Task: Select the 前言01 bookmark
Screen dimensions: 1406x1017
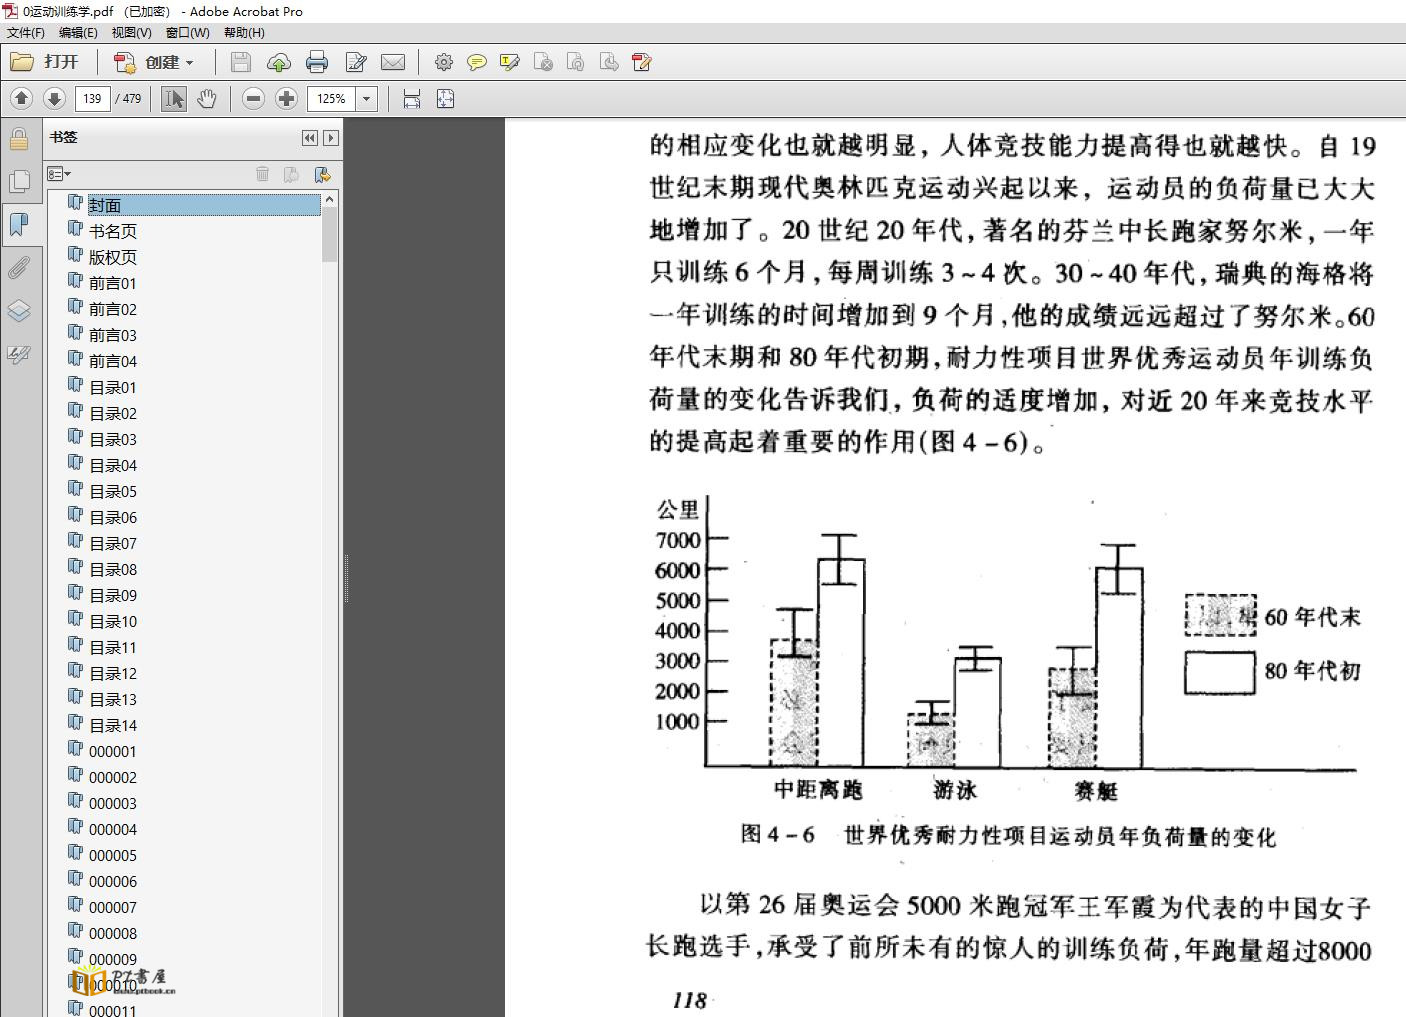Action: (113, 283)
